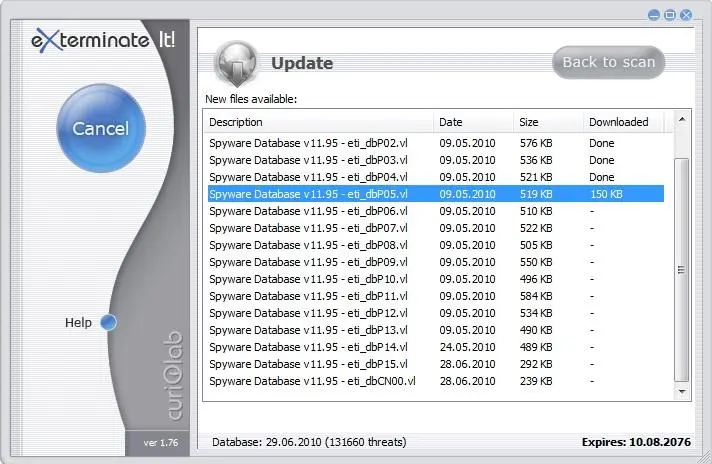Select the eti_dbP08.vl database row

[x=436, y=245]
